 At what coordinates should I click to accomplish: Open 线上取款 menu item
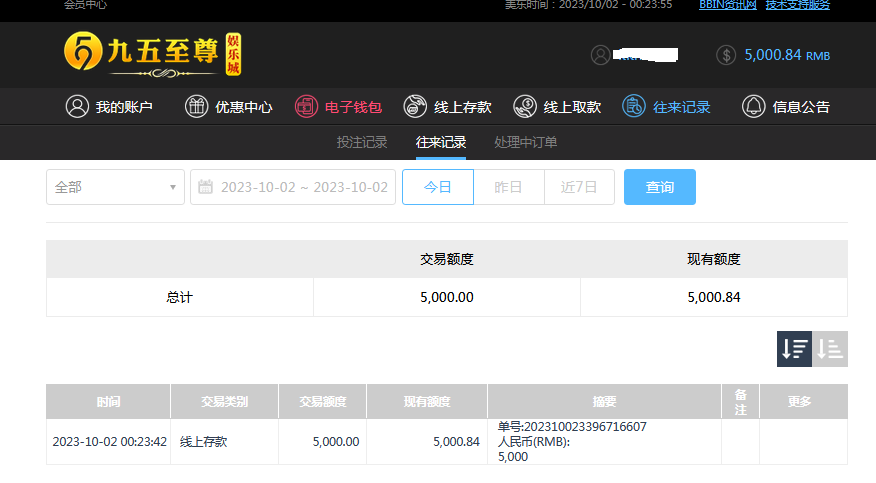point(572,107)
